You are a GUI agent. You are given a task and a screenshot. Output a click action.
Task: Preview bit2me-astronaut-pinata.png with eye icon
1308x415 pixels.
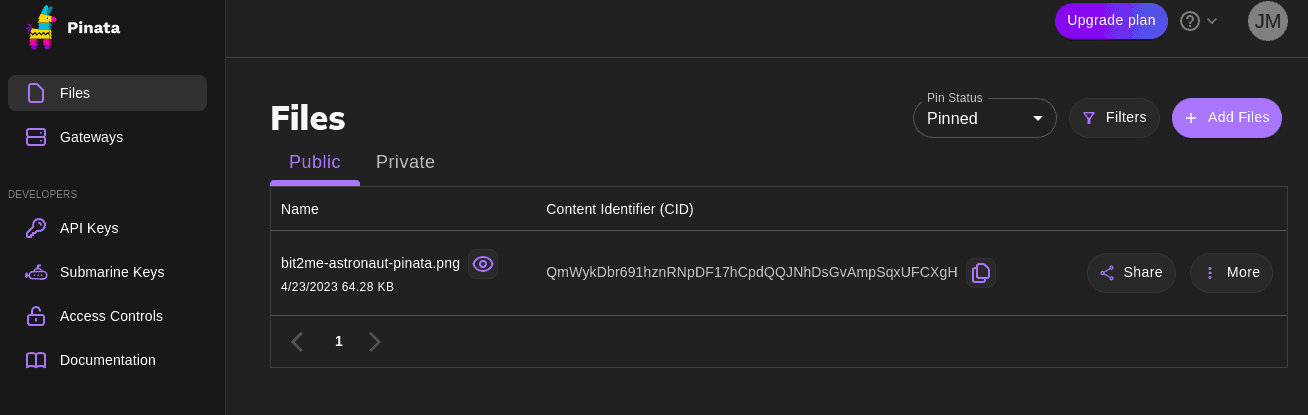pos(483,264)
